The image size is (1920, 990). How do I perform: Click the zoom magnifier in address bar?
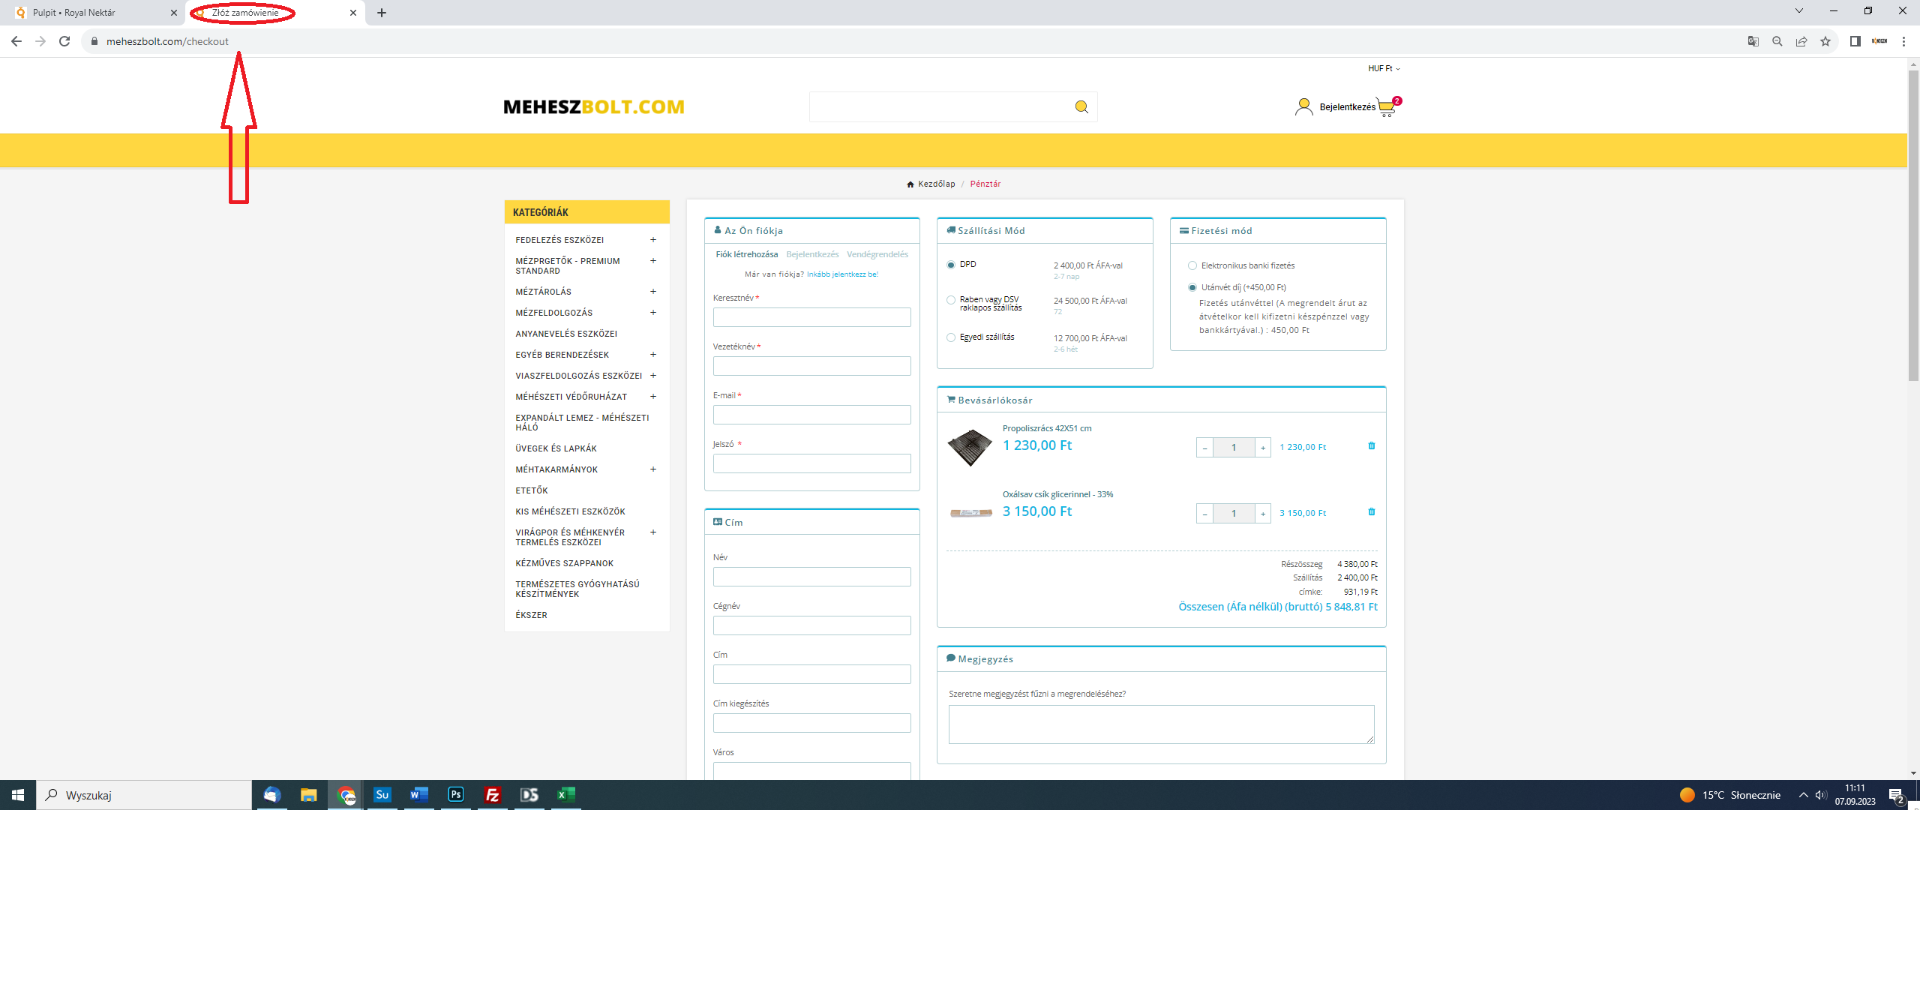click(1777, 41)
